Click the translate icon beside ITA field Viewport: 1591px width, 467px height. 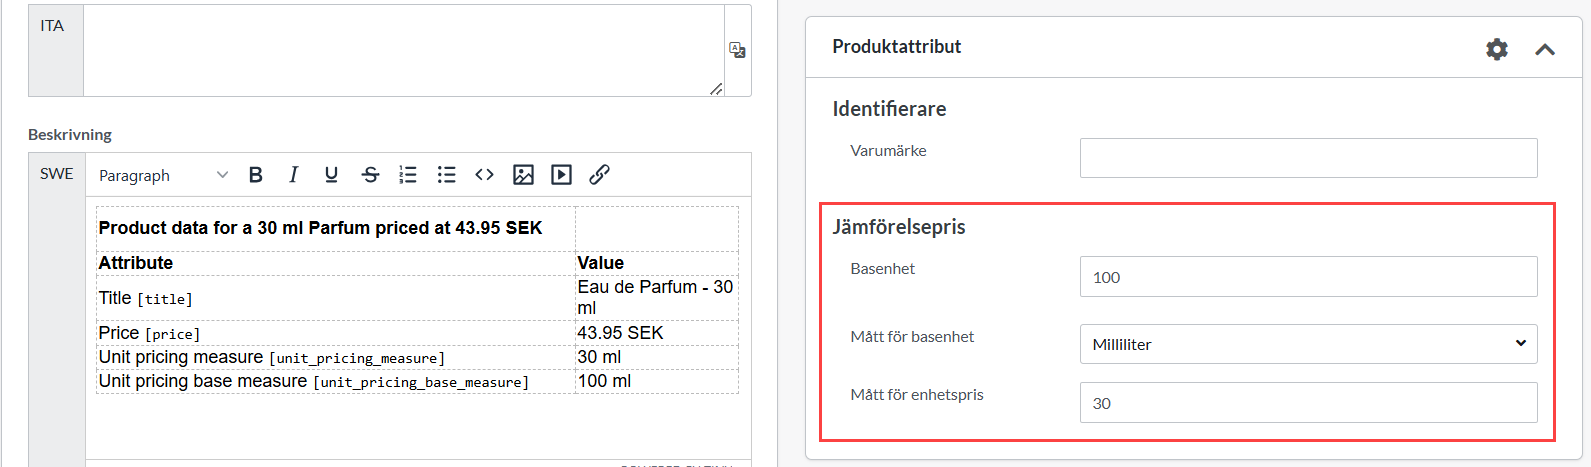pos(737,50)
